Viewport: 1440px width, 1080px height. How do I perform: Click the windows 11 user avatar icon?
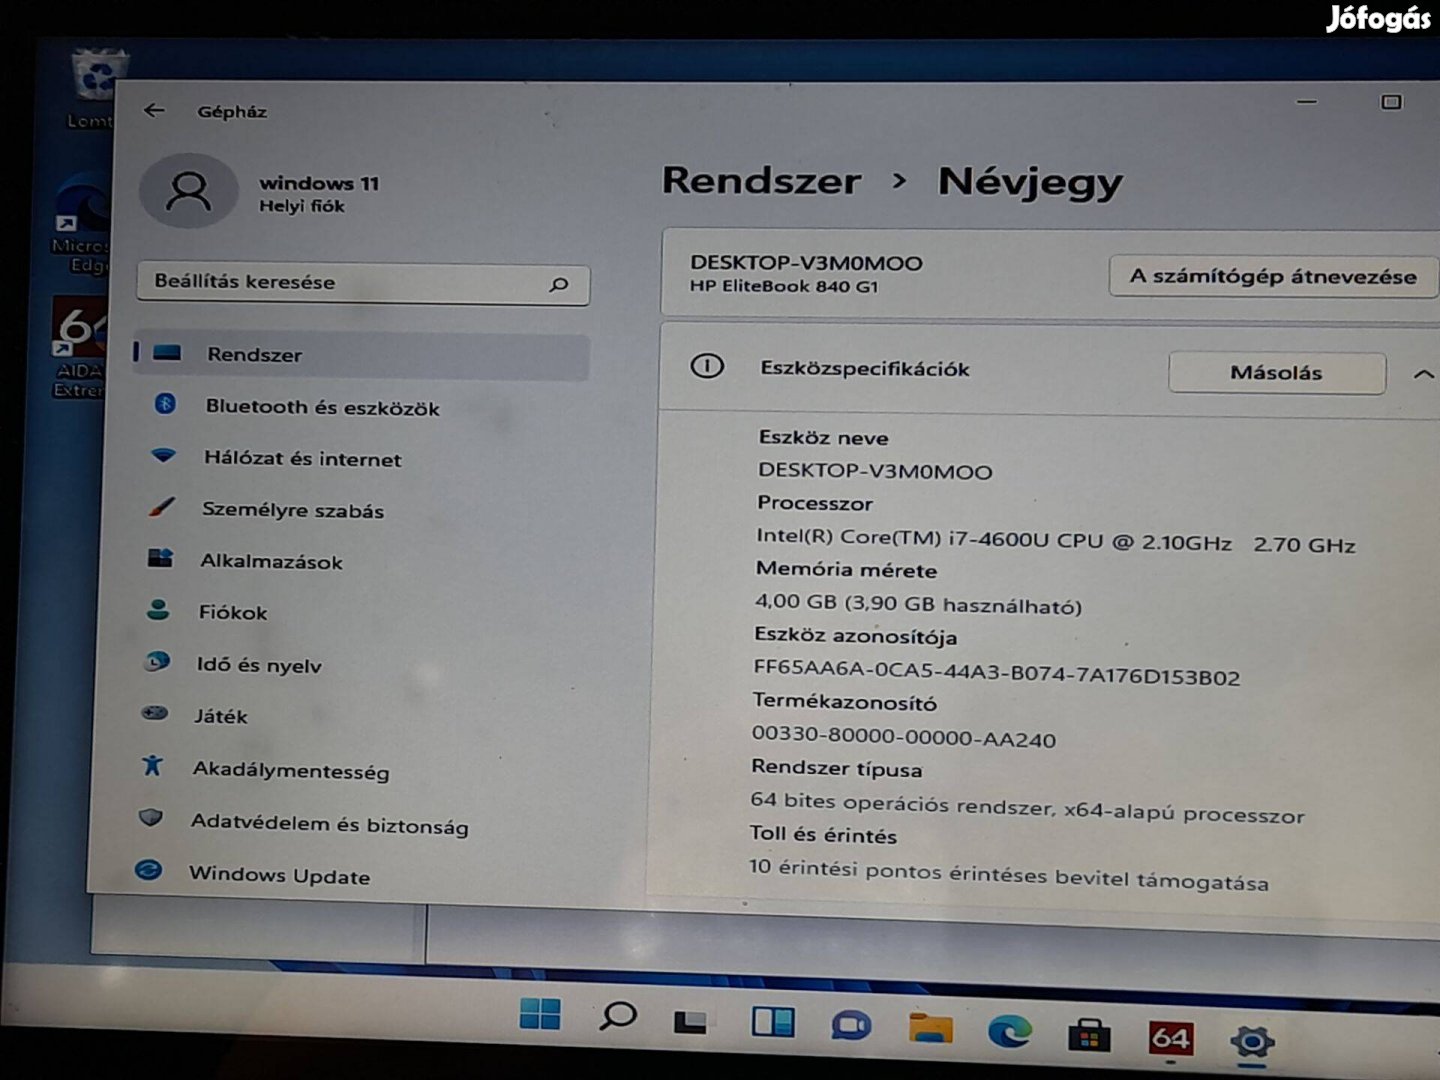[x=188, y=191]
